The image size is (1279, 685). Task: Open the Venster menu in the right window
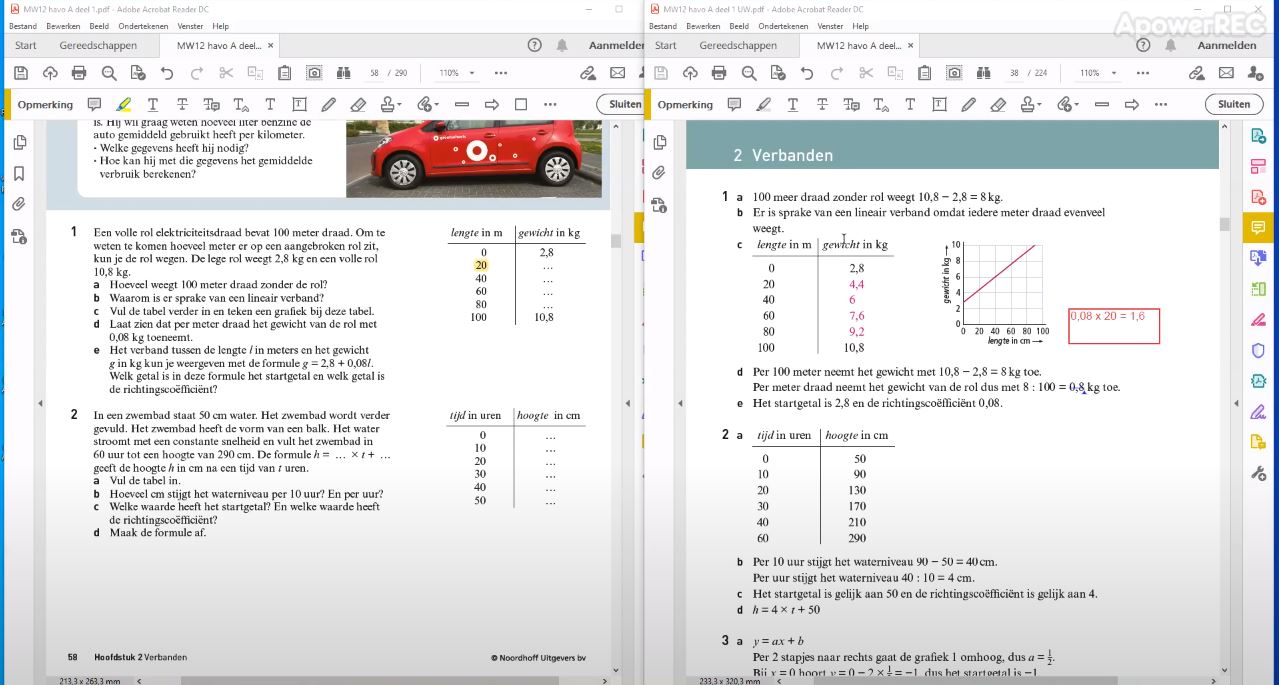pyautogui.click(x=831, y=26)
